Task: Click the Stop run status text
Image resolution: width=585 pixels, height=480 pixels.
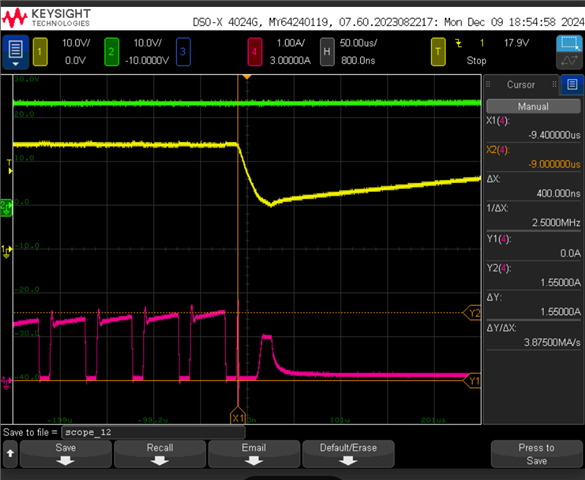Action: 476,60
